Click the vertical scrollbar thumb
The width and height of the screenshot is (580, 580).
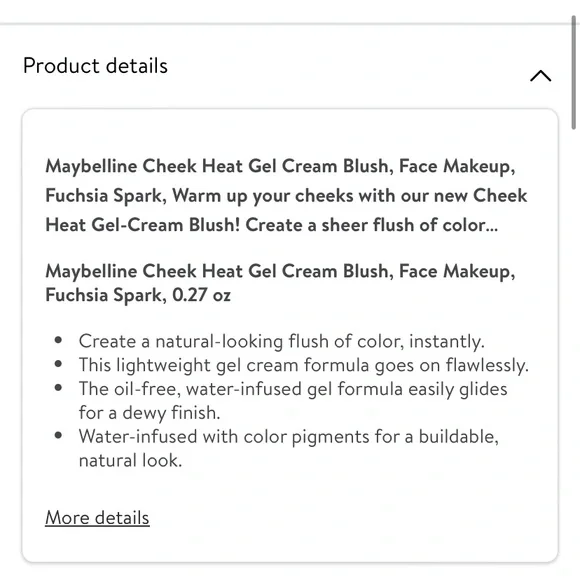click(x=573, y=72)
